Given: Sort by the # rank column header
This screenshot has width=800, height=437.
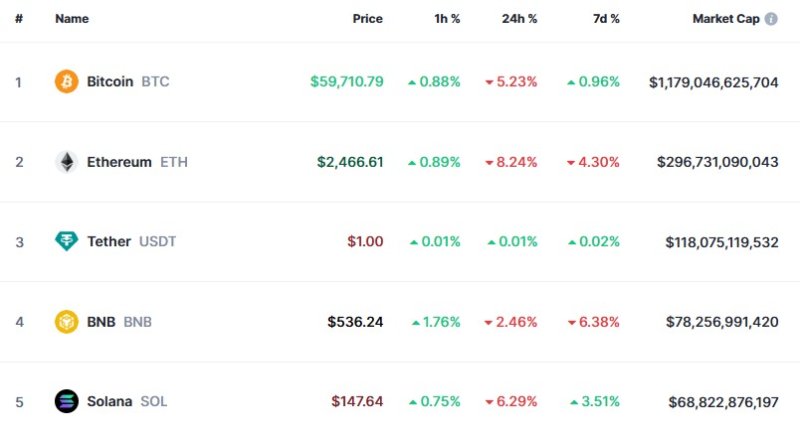Looking at the screenshot, I should pos(19,19).
